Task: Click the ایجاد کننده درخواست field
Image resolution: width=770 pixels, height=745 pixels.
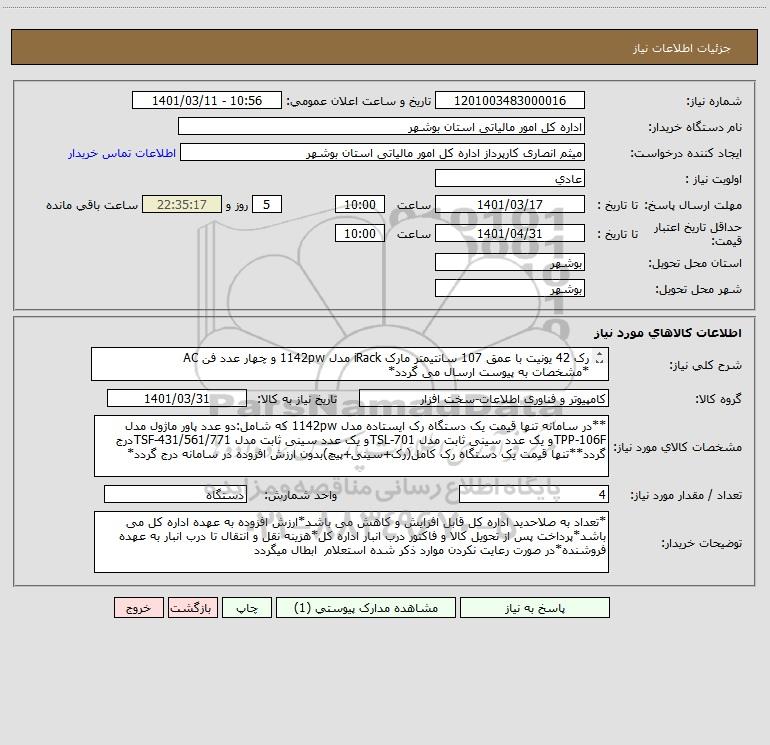Action: (382, 152)
